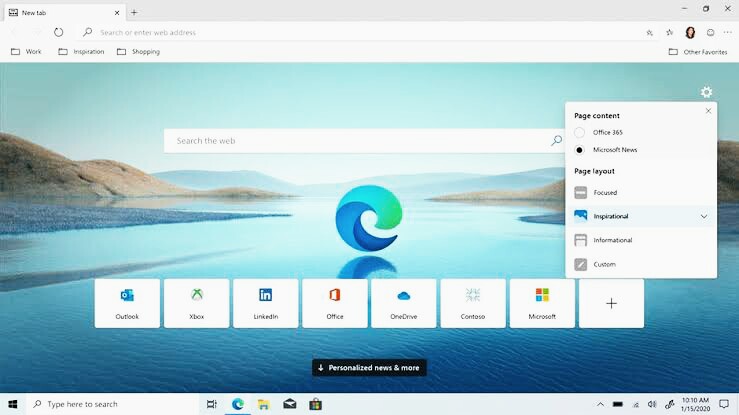The height and width of the screenshot is (415, 739).
Task: Select the New tab browser tab
Action: [65, 13]
